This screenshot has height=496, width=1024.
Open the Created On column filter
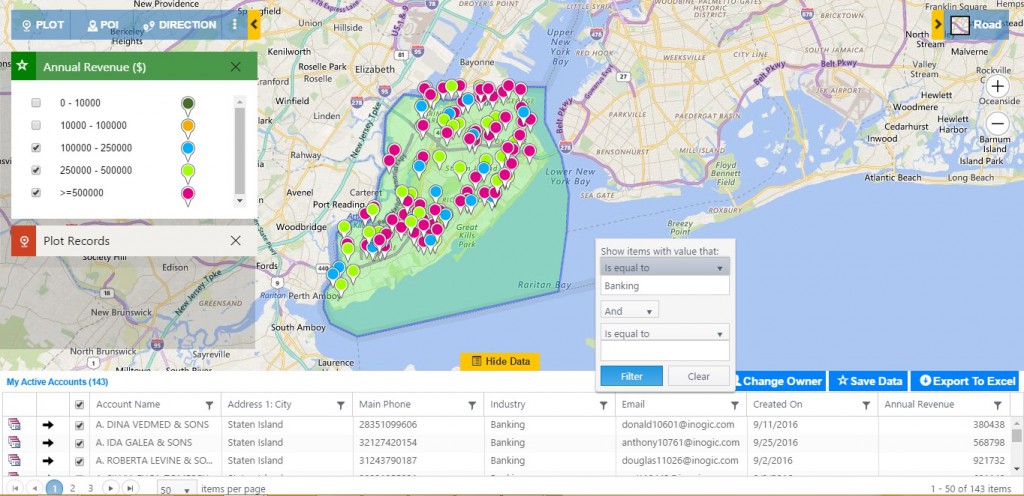(866, 405)
